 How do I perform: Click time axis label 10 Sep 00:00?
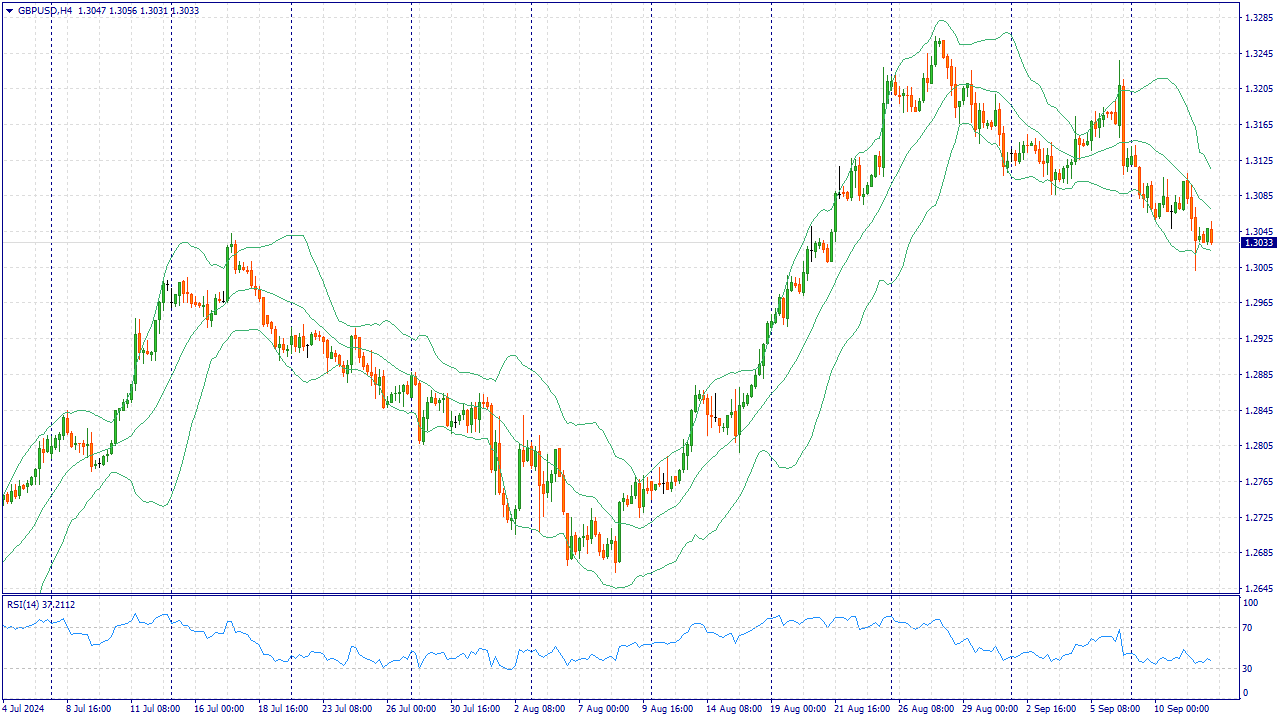(x=1181, y=709)
